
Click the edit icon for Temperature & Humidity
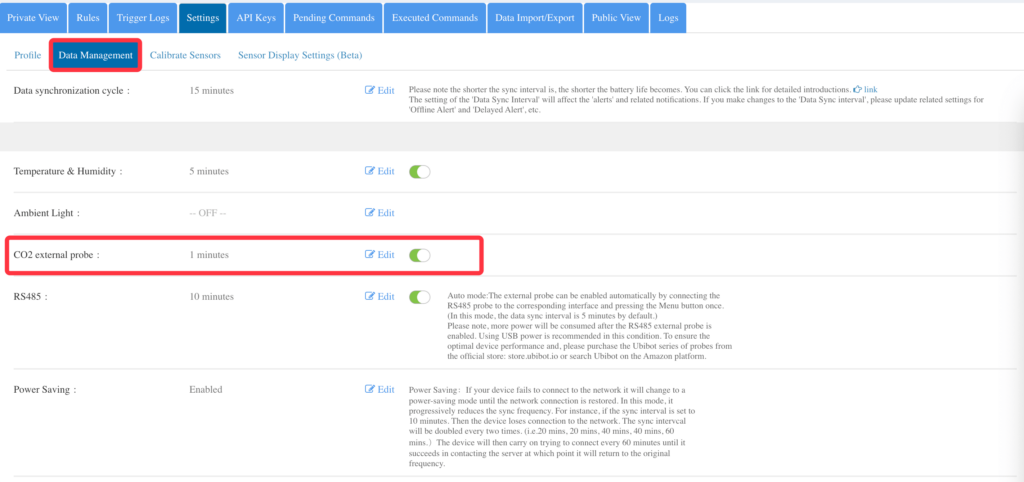(x=370, y=171)
